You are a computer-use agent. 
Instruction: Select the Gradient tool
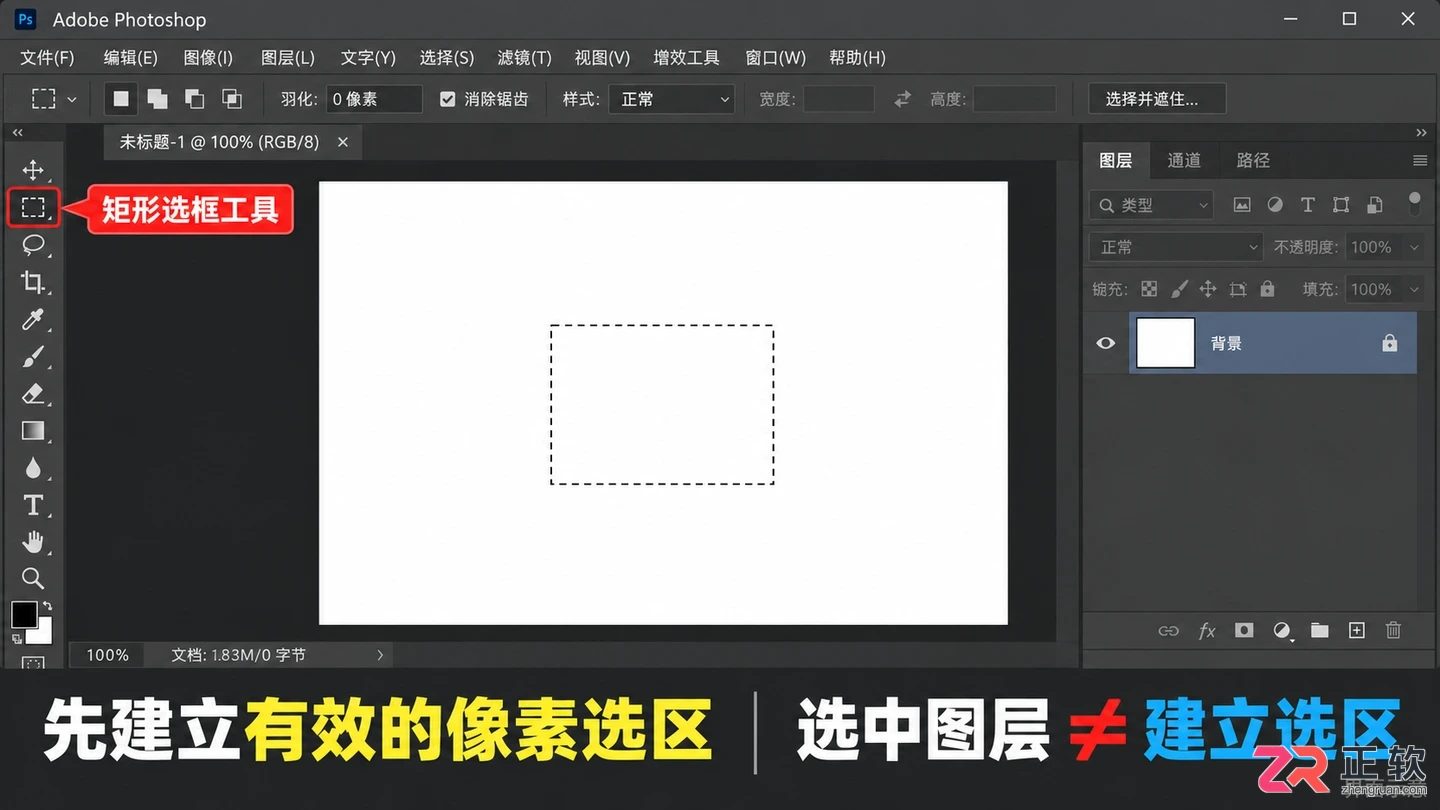pyautogui.click(x=33, y=431)
